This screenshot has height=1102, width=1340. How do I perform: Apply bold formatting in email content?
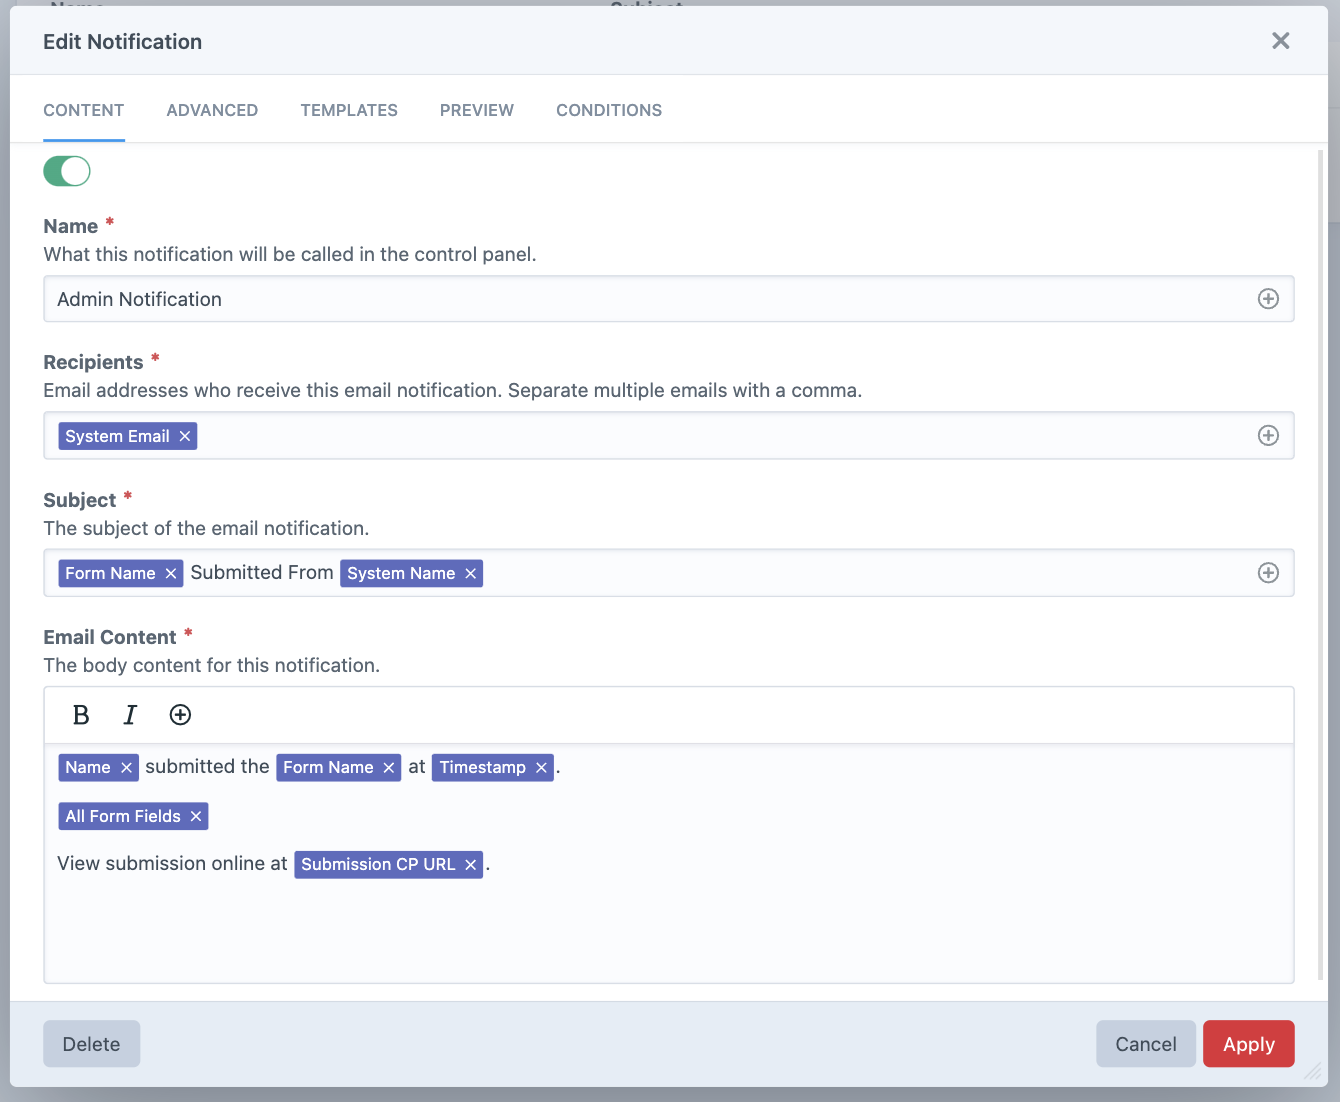(80, 715)
